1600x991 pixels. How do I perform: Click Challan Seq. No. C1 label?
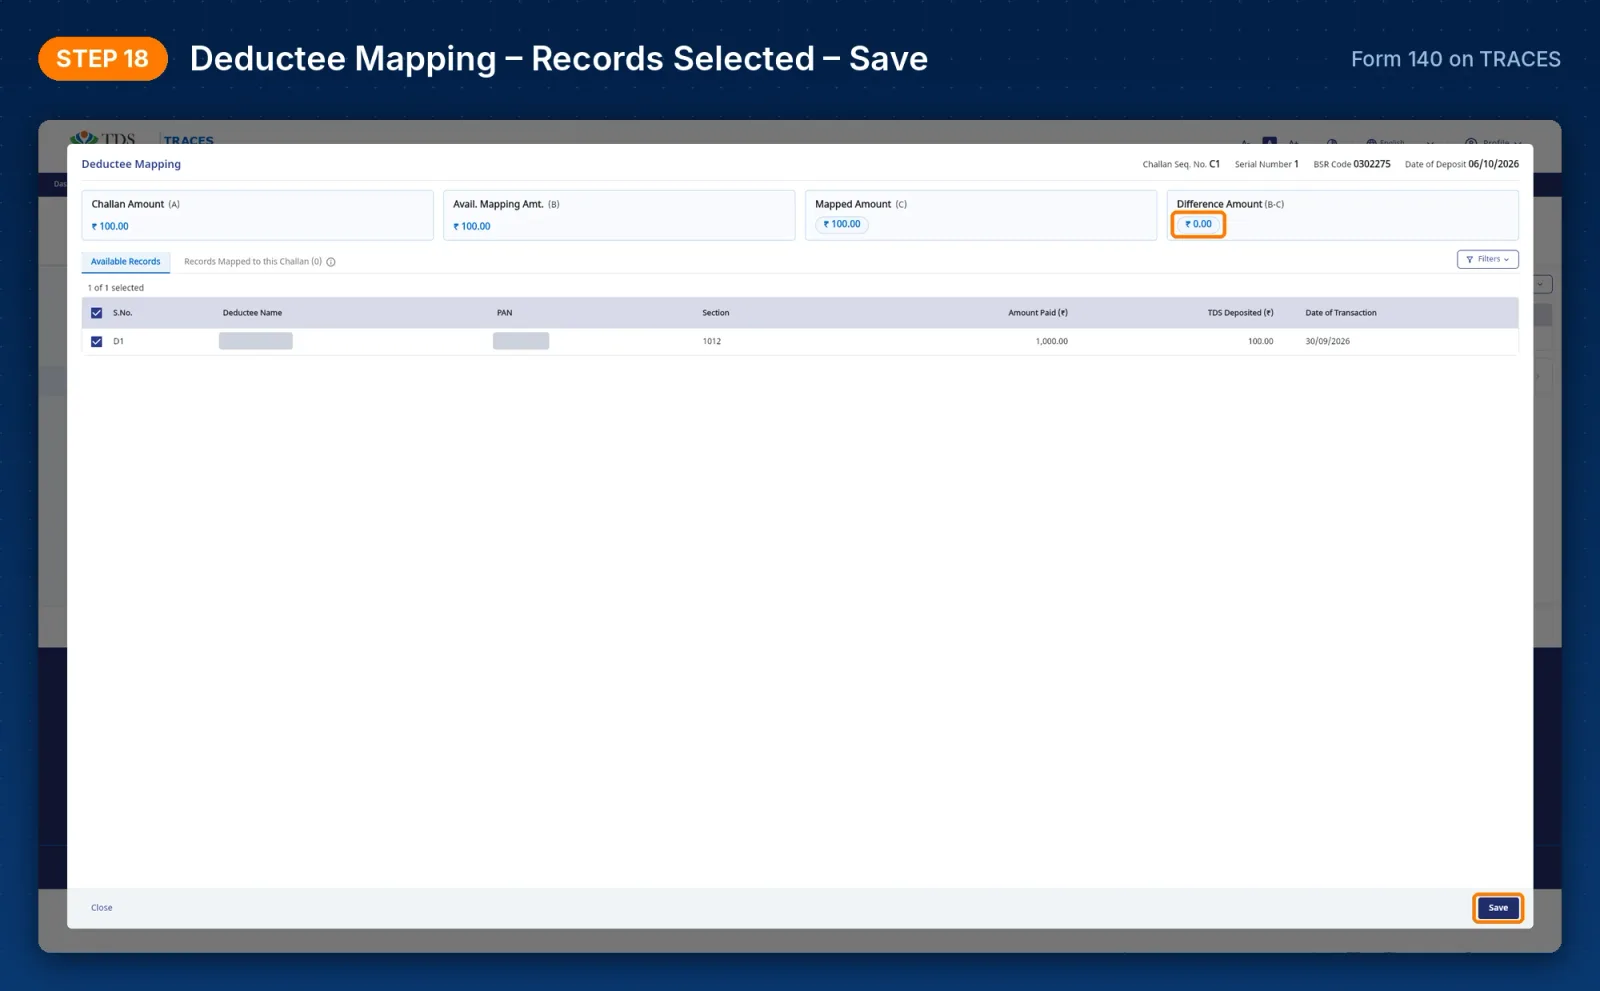point(1181,164)
